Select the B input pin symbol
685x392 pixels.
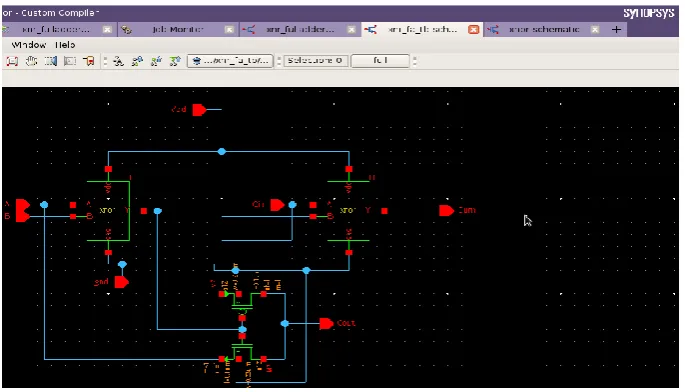(23, 216)
